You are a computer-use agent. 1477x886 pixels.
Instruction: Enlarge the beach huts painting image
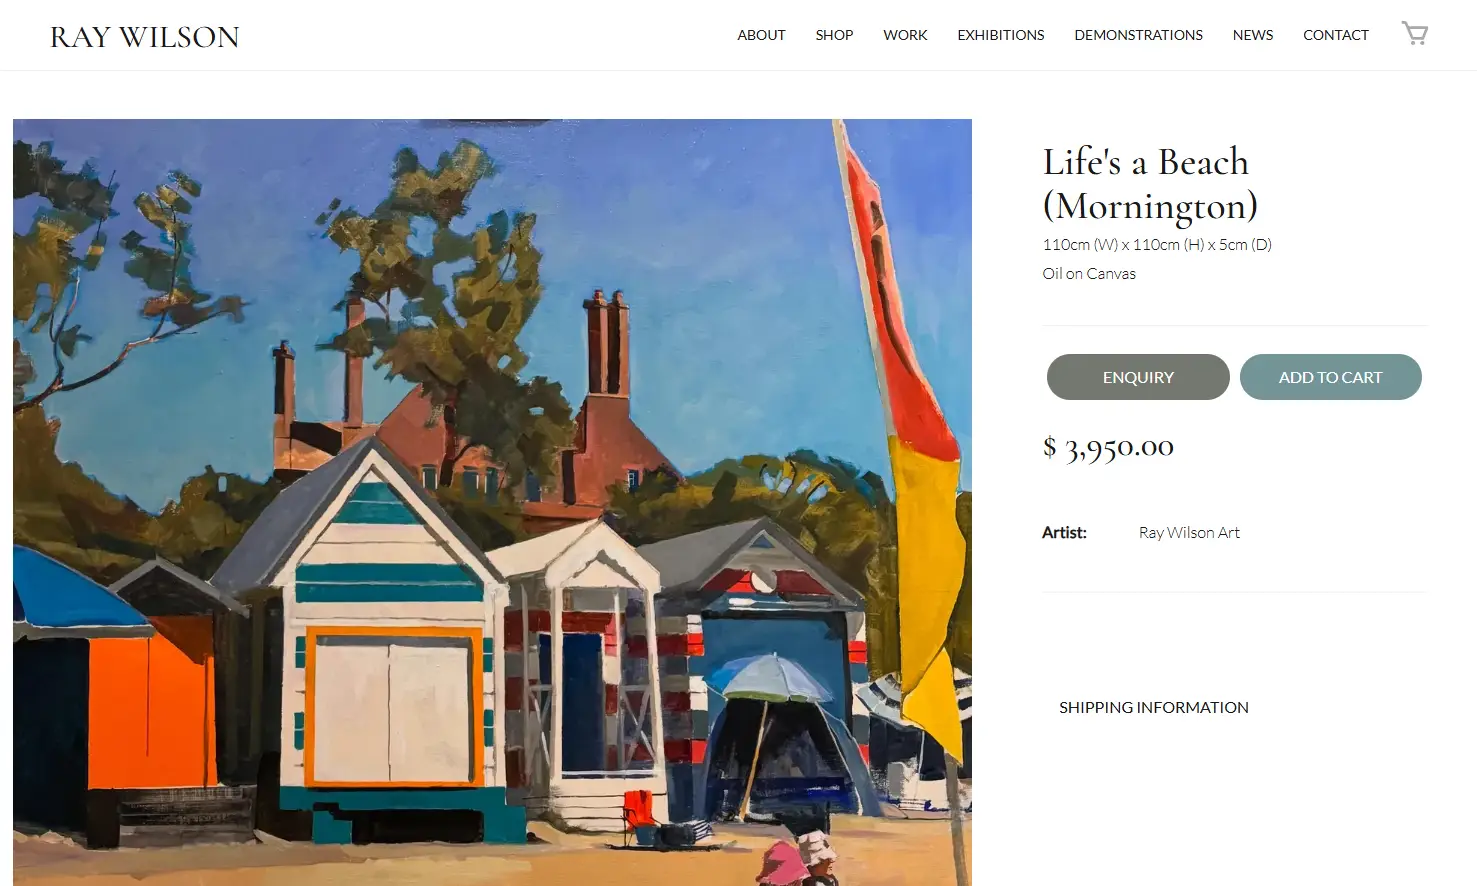click(492, 502)
